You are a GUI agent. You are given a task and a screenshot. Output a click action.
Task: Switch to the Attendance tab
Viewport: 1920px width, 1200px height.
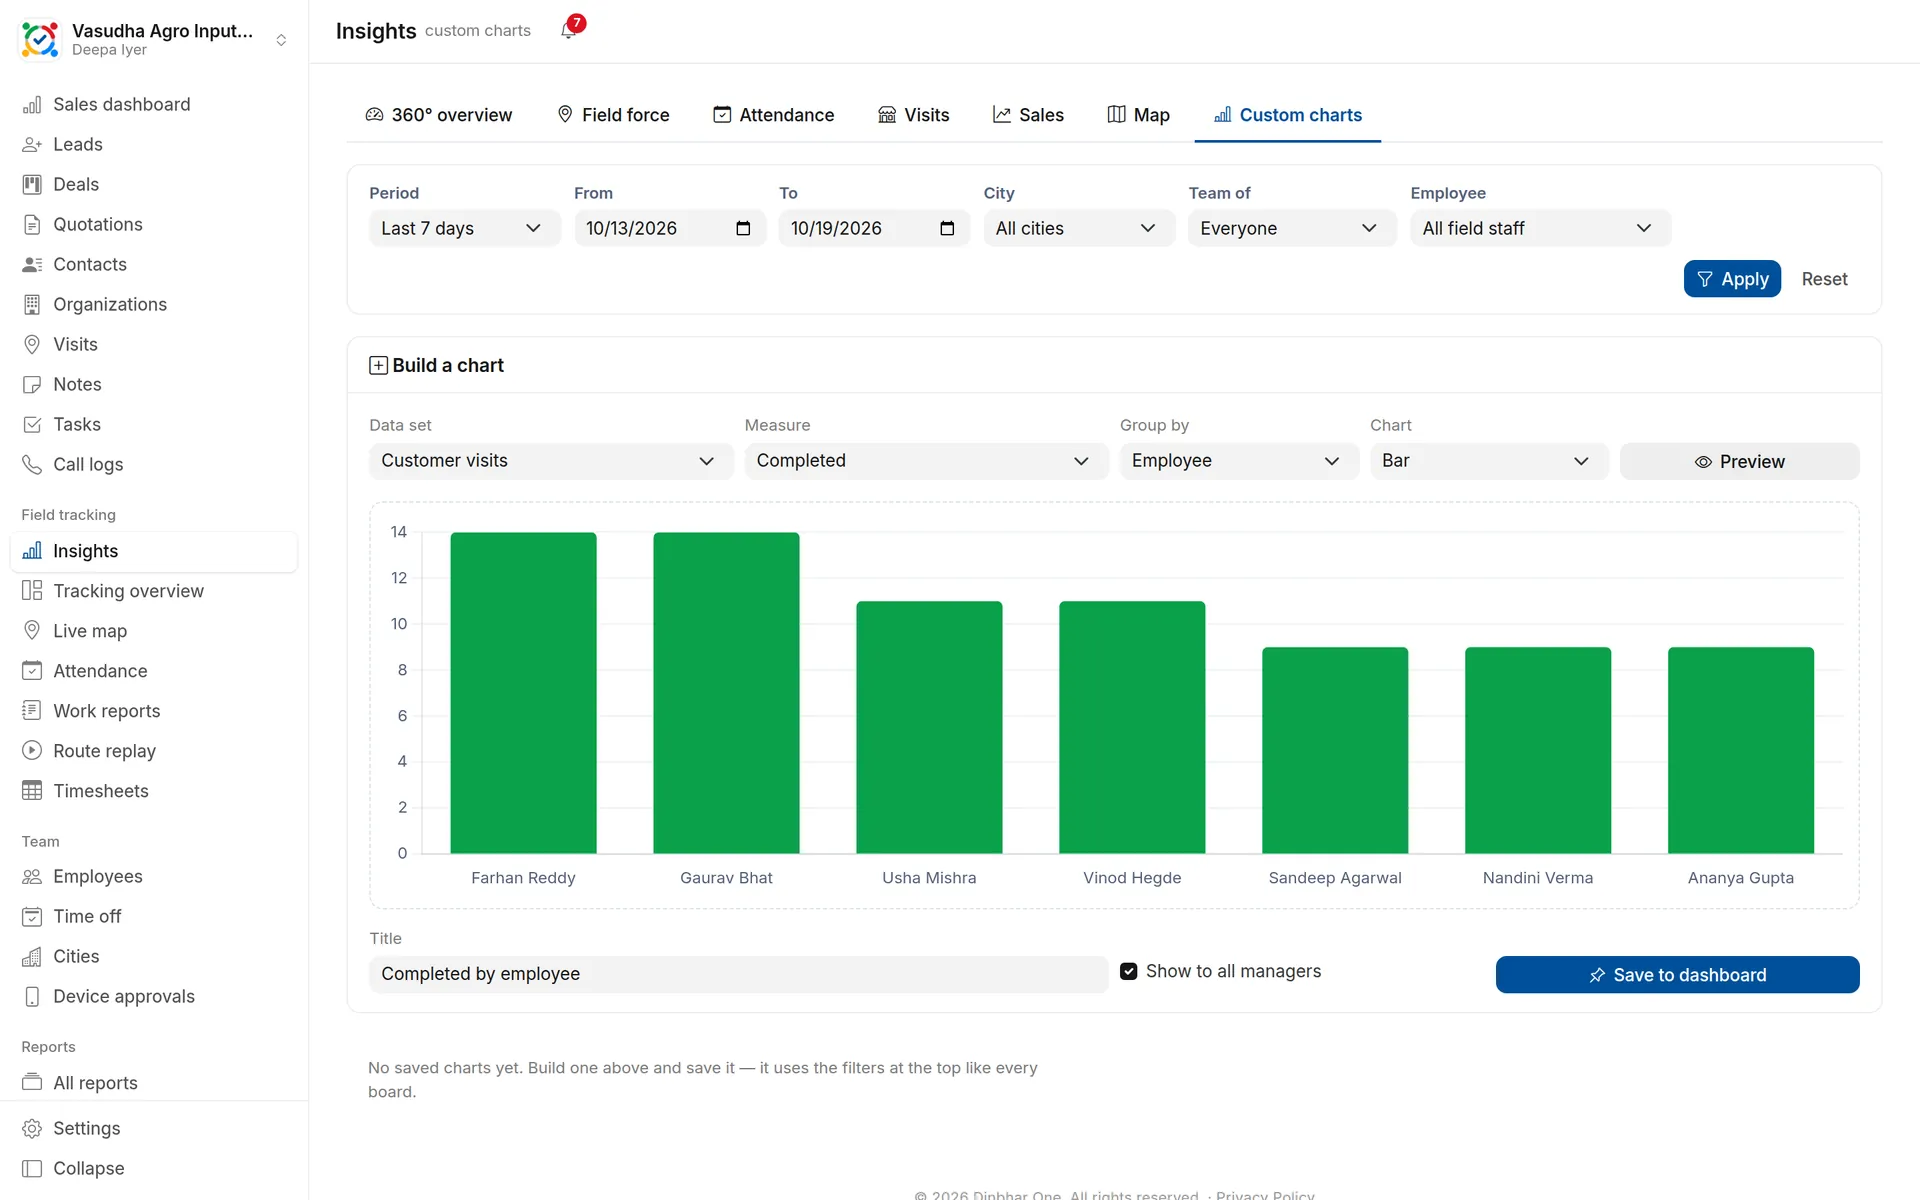[x=773, y=115]
